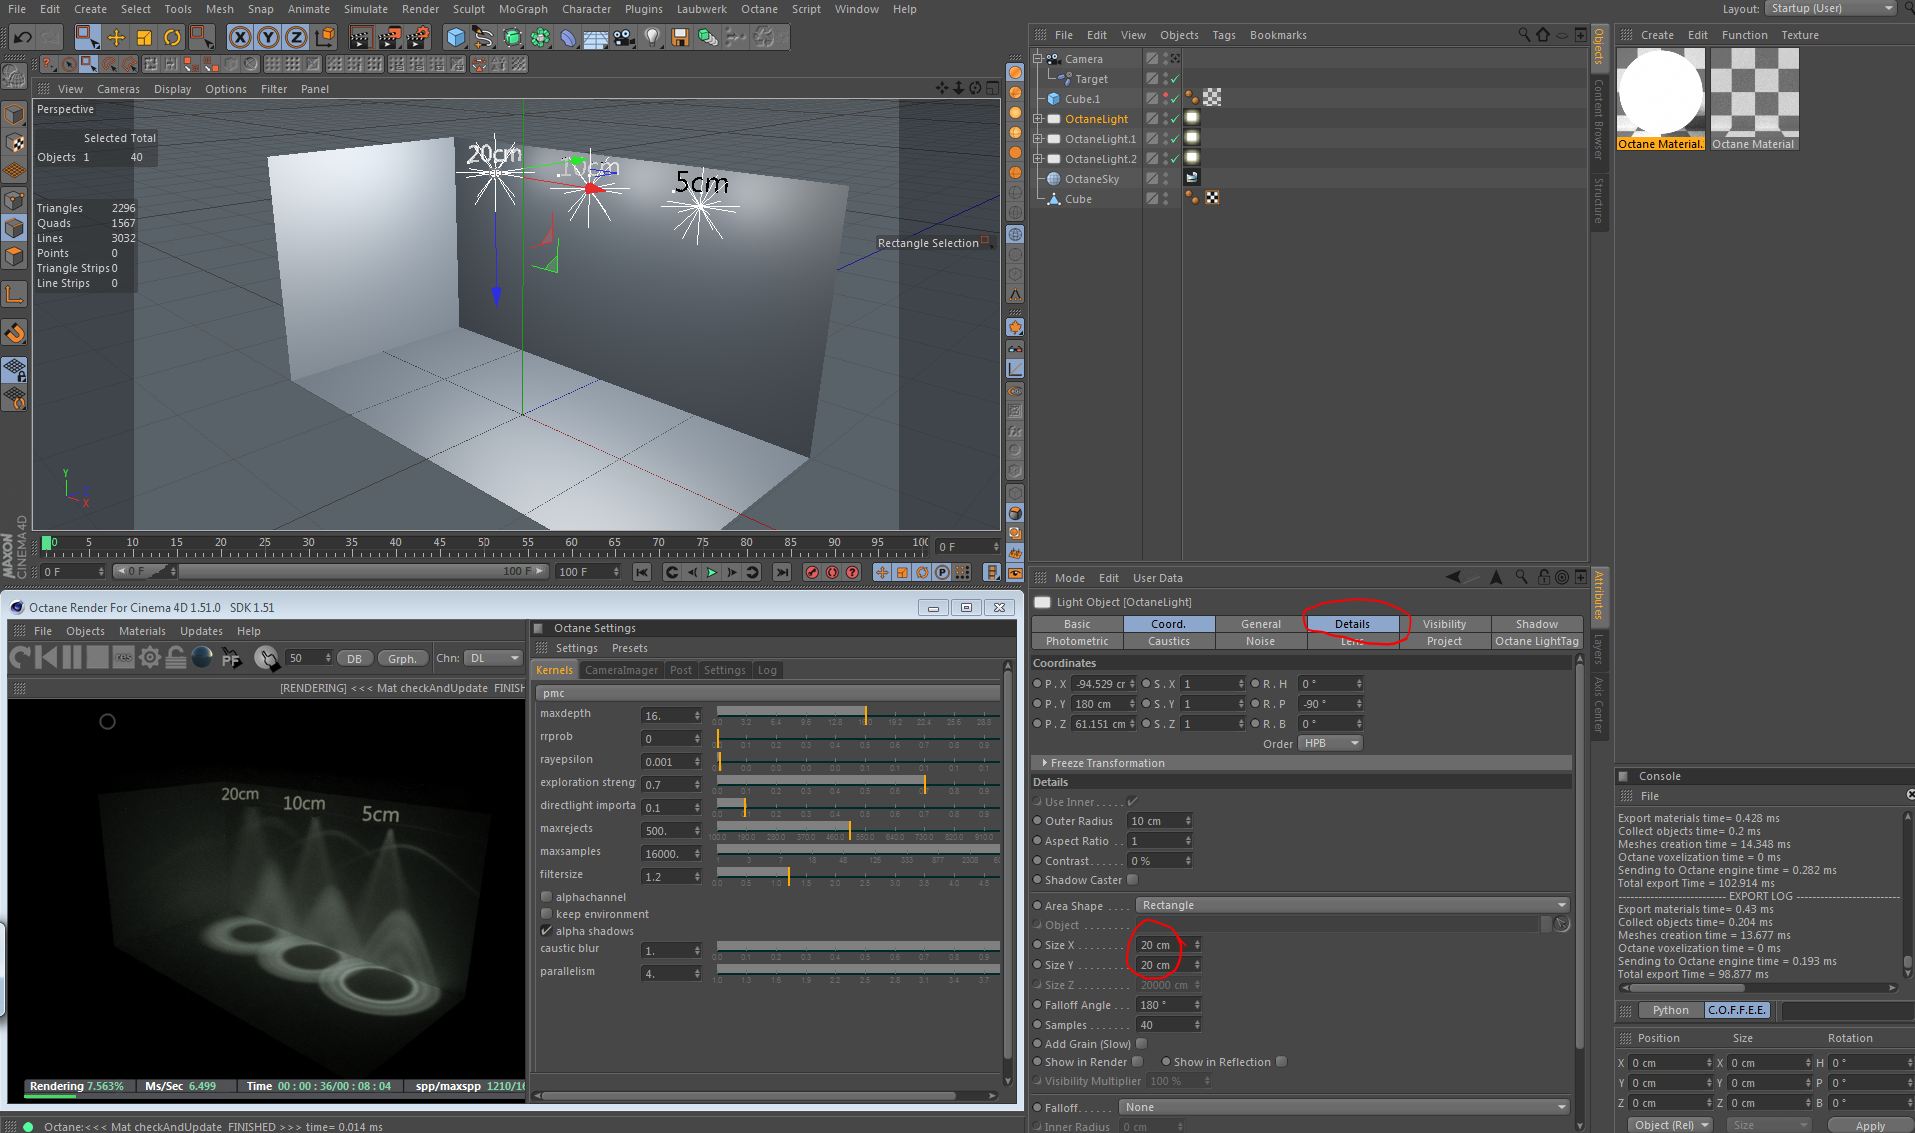Pause the Octane render

pos(72,657)
